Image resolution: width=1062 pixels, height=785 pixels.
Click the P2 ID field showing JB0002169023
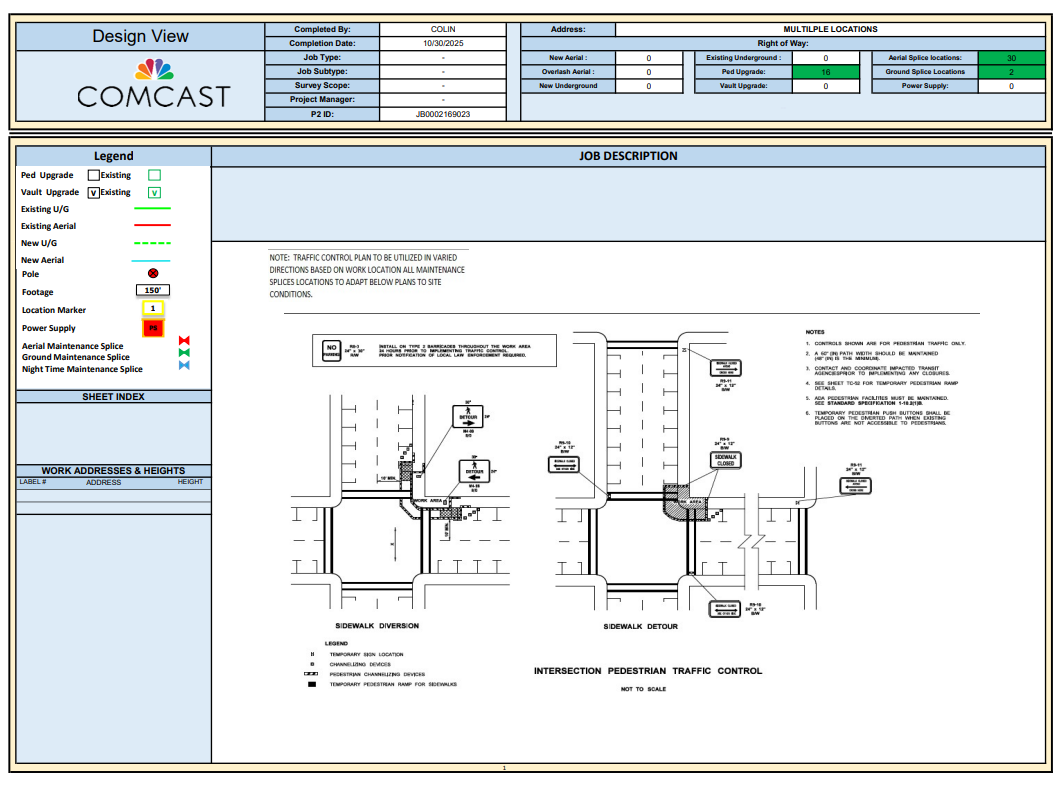point(440,115)
